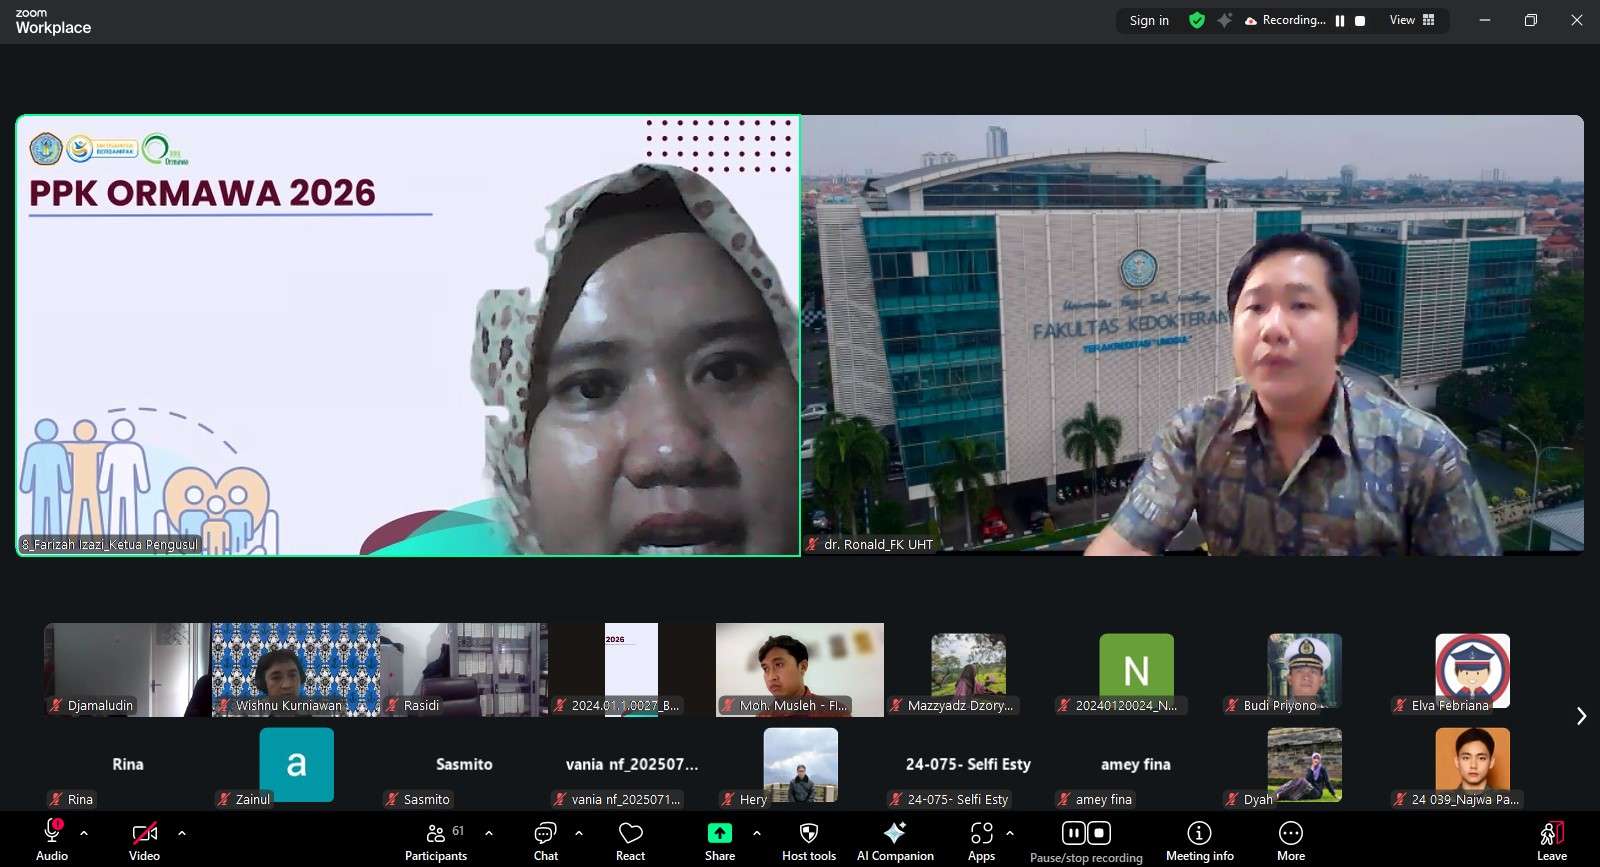
Task: Launch the AI Companion
Action: (x=894, y=834)
